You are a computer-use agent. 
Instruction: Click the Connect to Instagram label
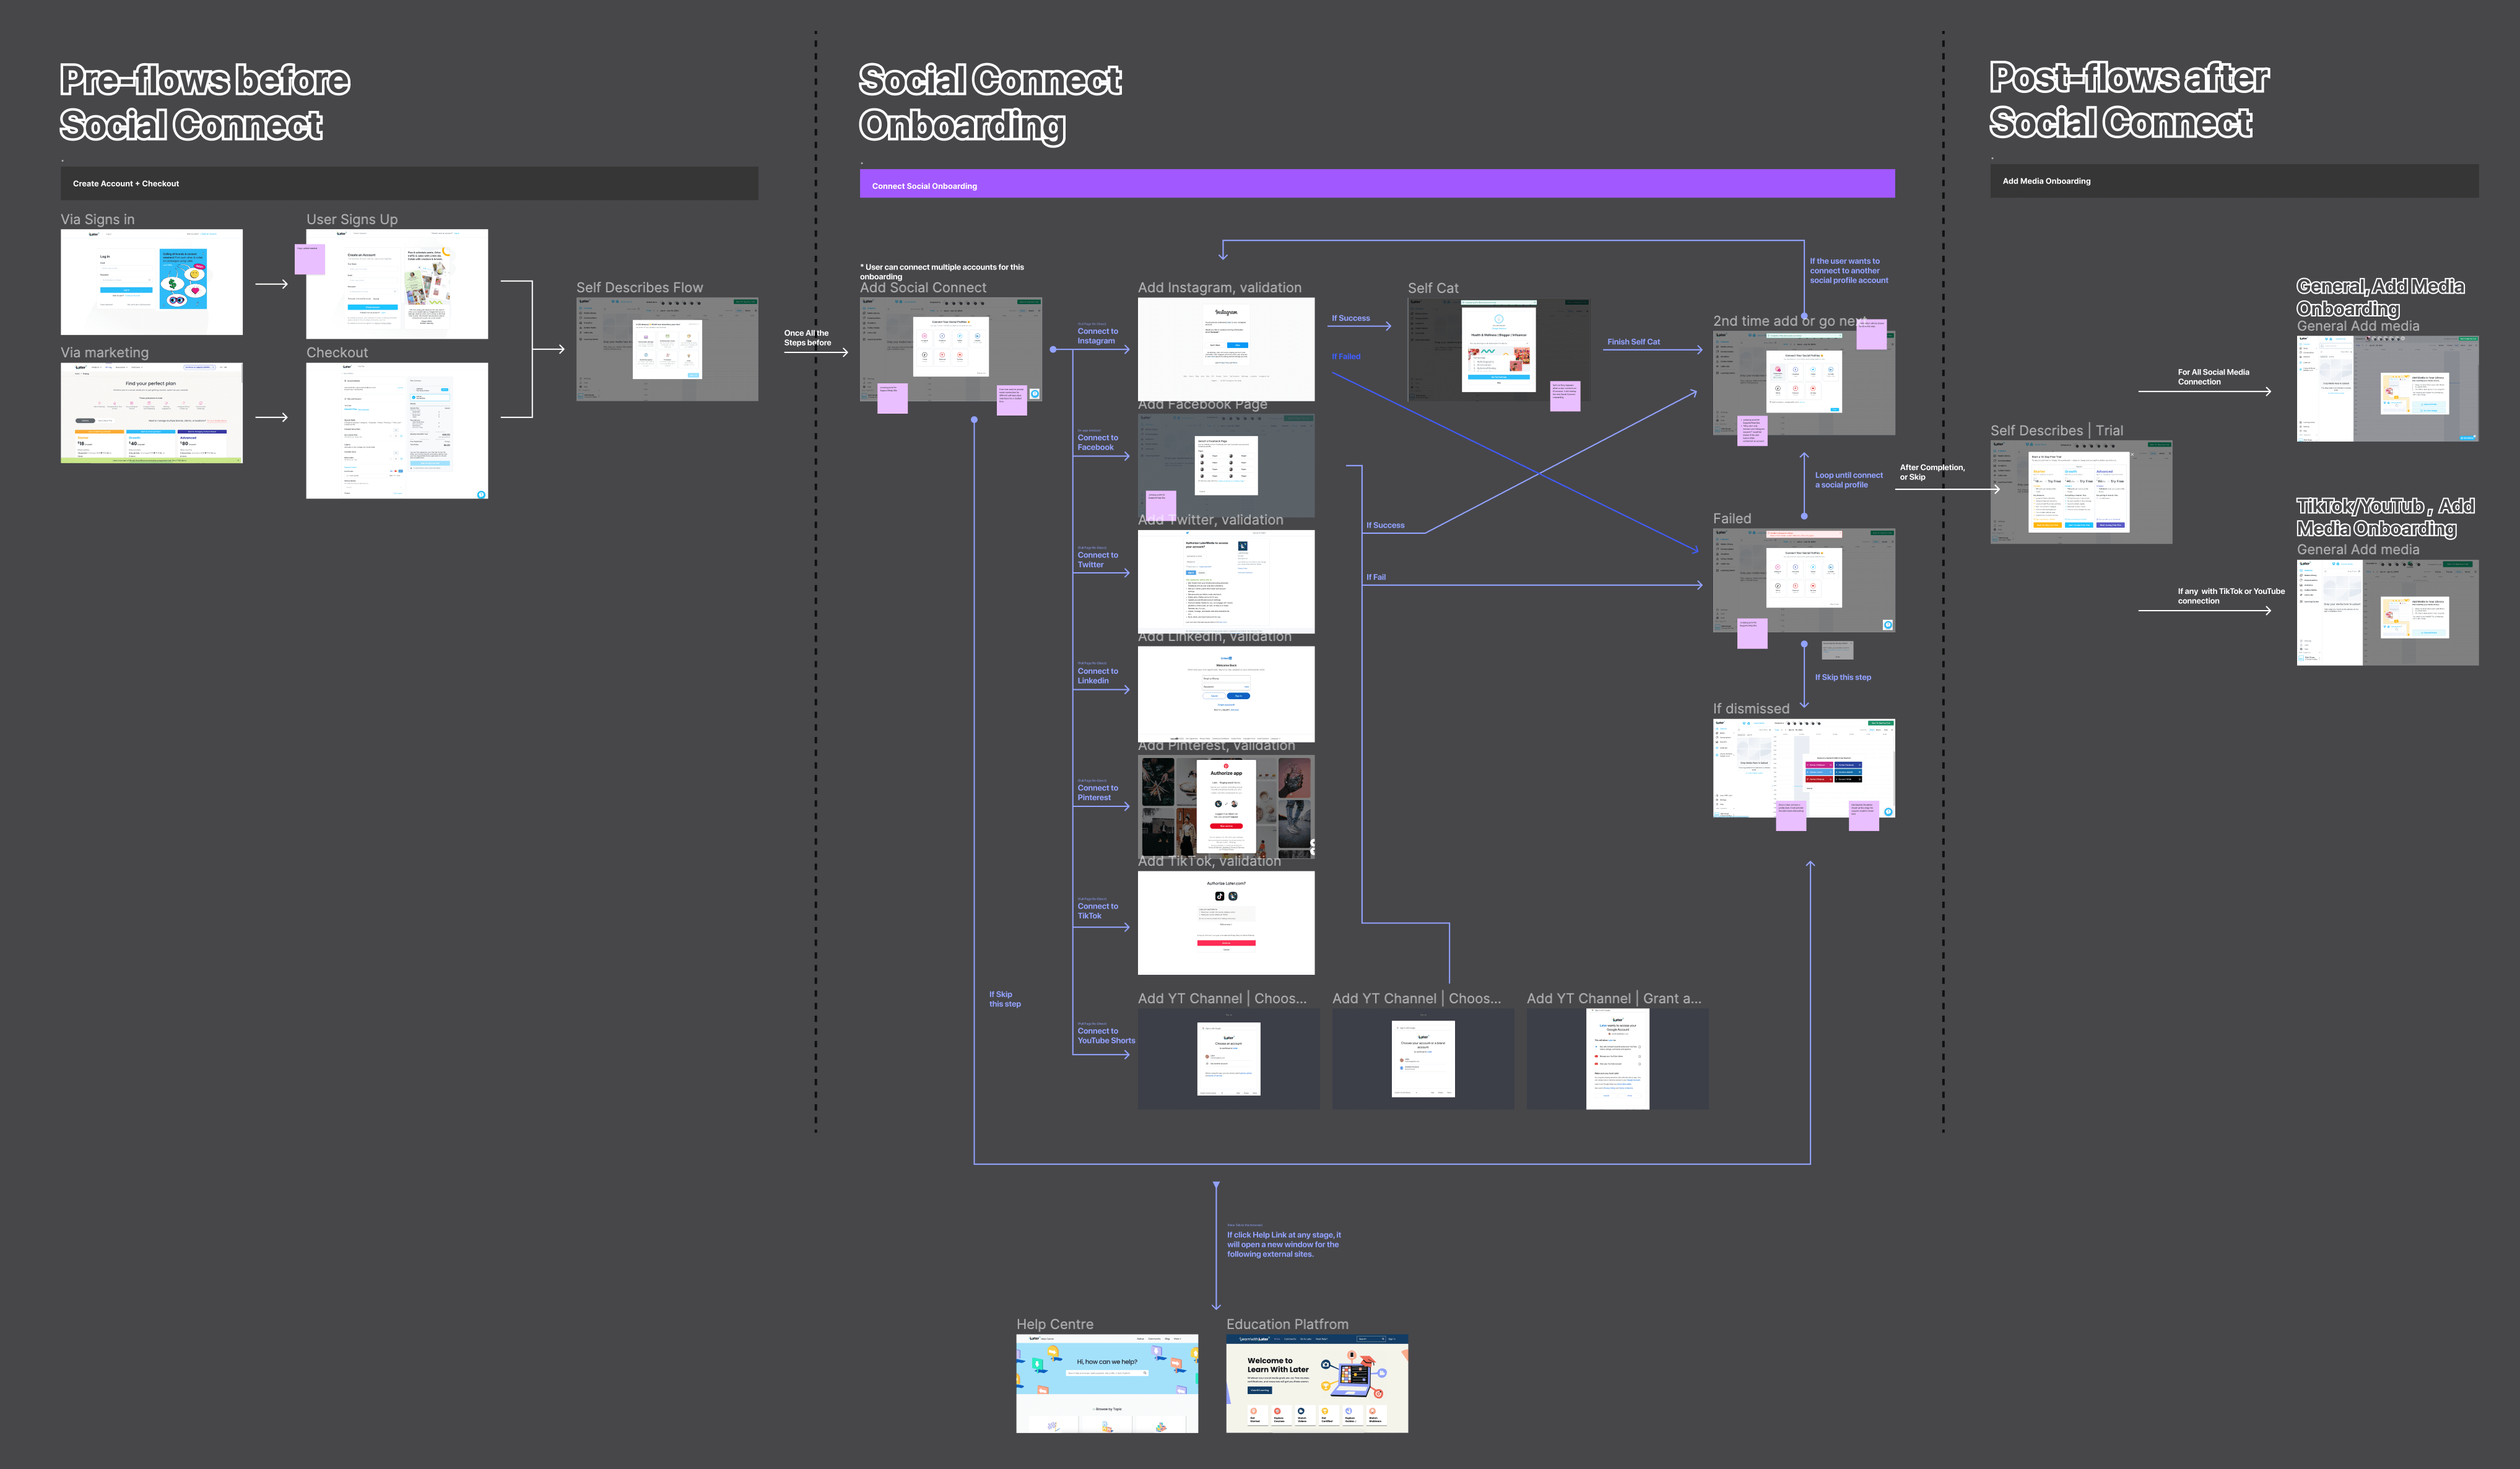coord(1097,336)
